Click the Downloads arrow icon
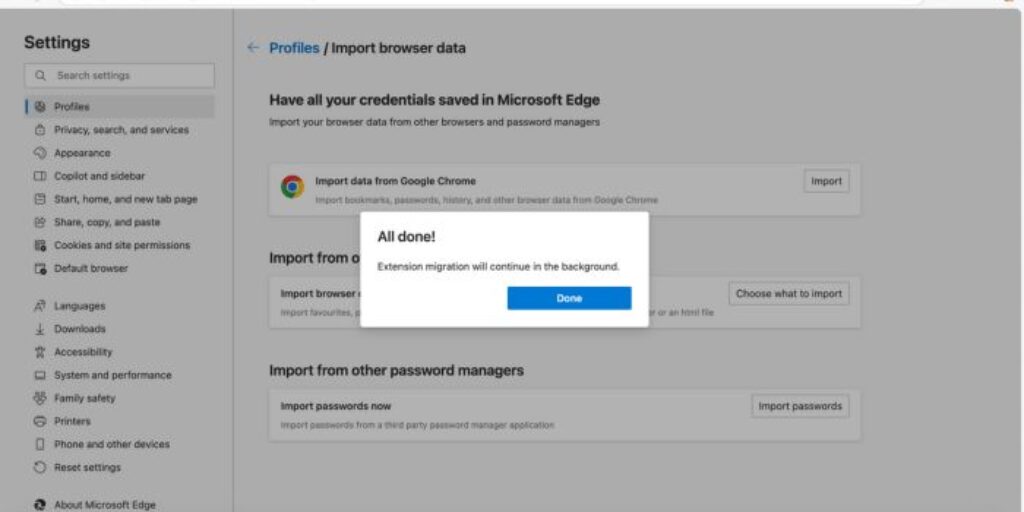The width and height of the screenshot is (1024, 512). click(x=40, y=329)
